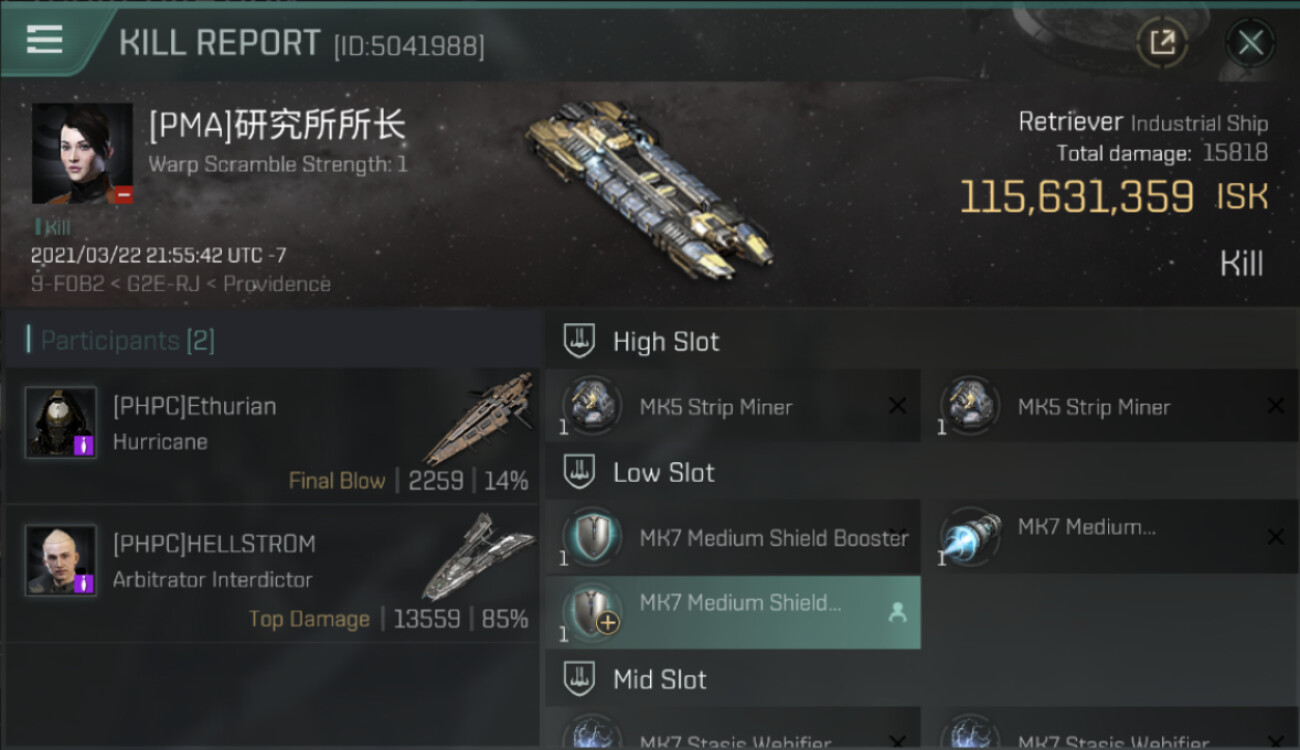Select the first MK5 Strip Miner icon
The image size is (1300, 750).
click(592, 405)
